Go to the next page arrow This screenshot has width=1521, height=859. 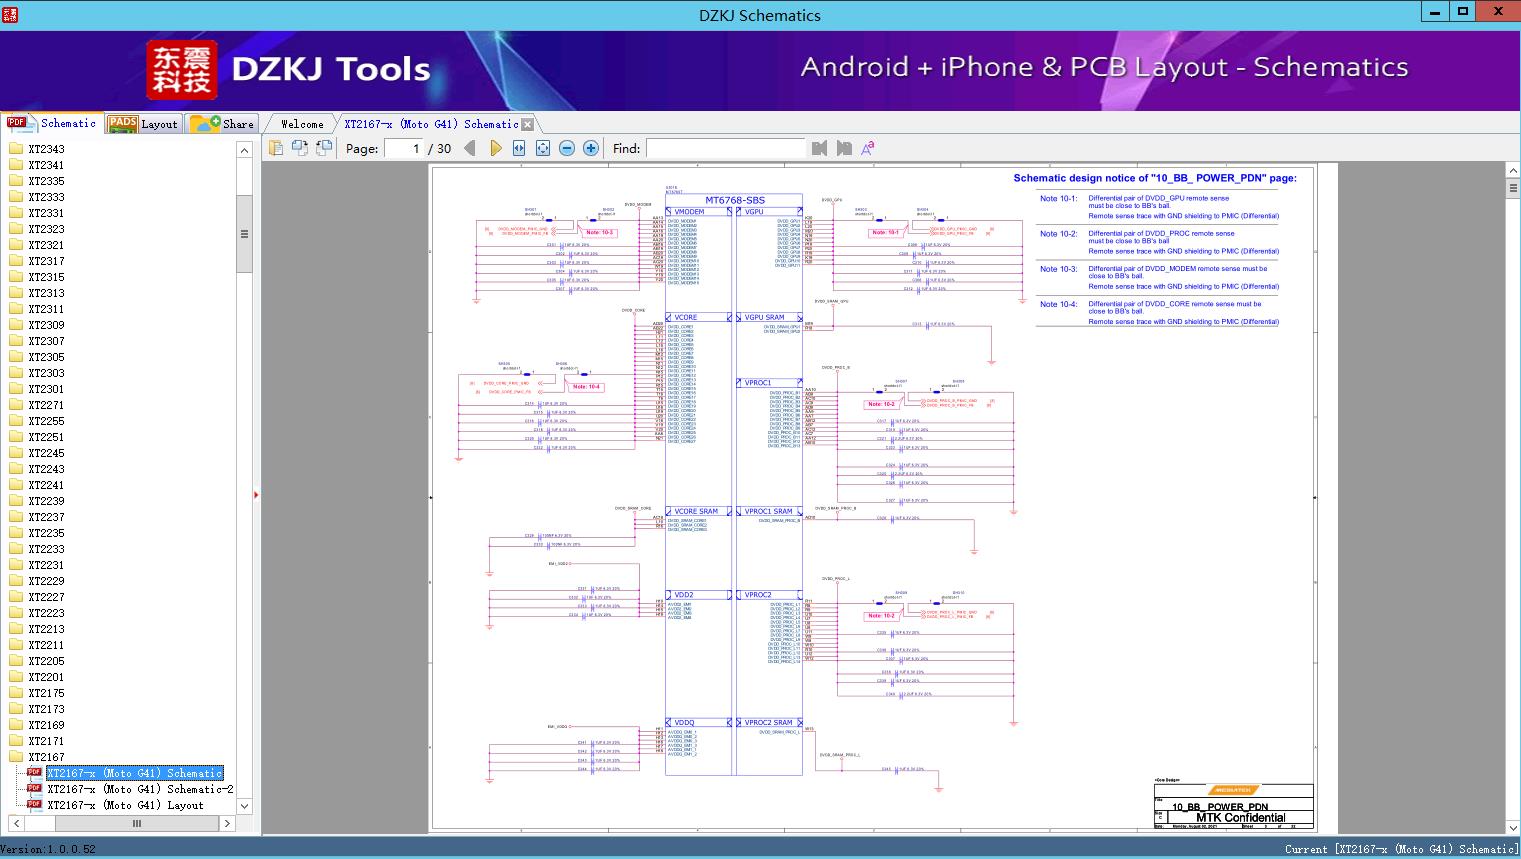click(495, 148)
